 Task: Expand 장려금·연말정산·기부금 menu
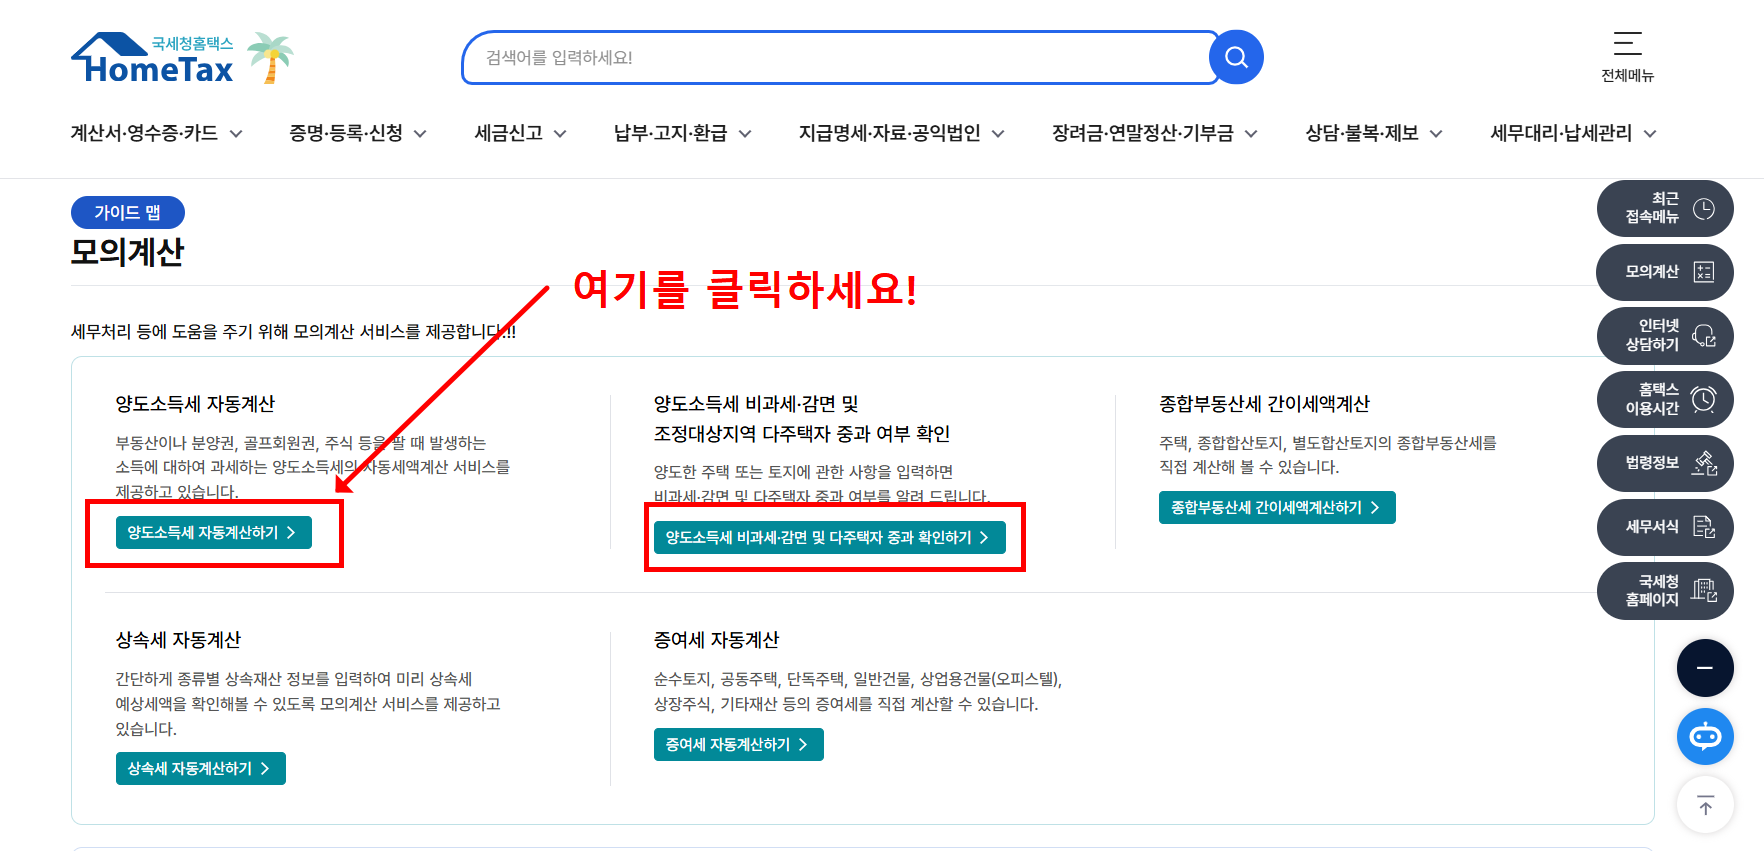(x=1154, y=133)
